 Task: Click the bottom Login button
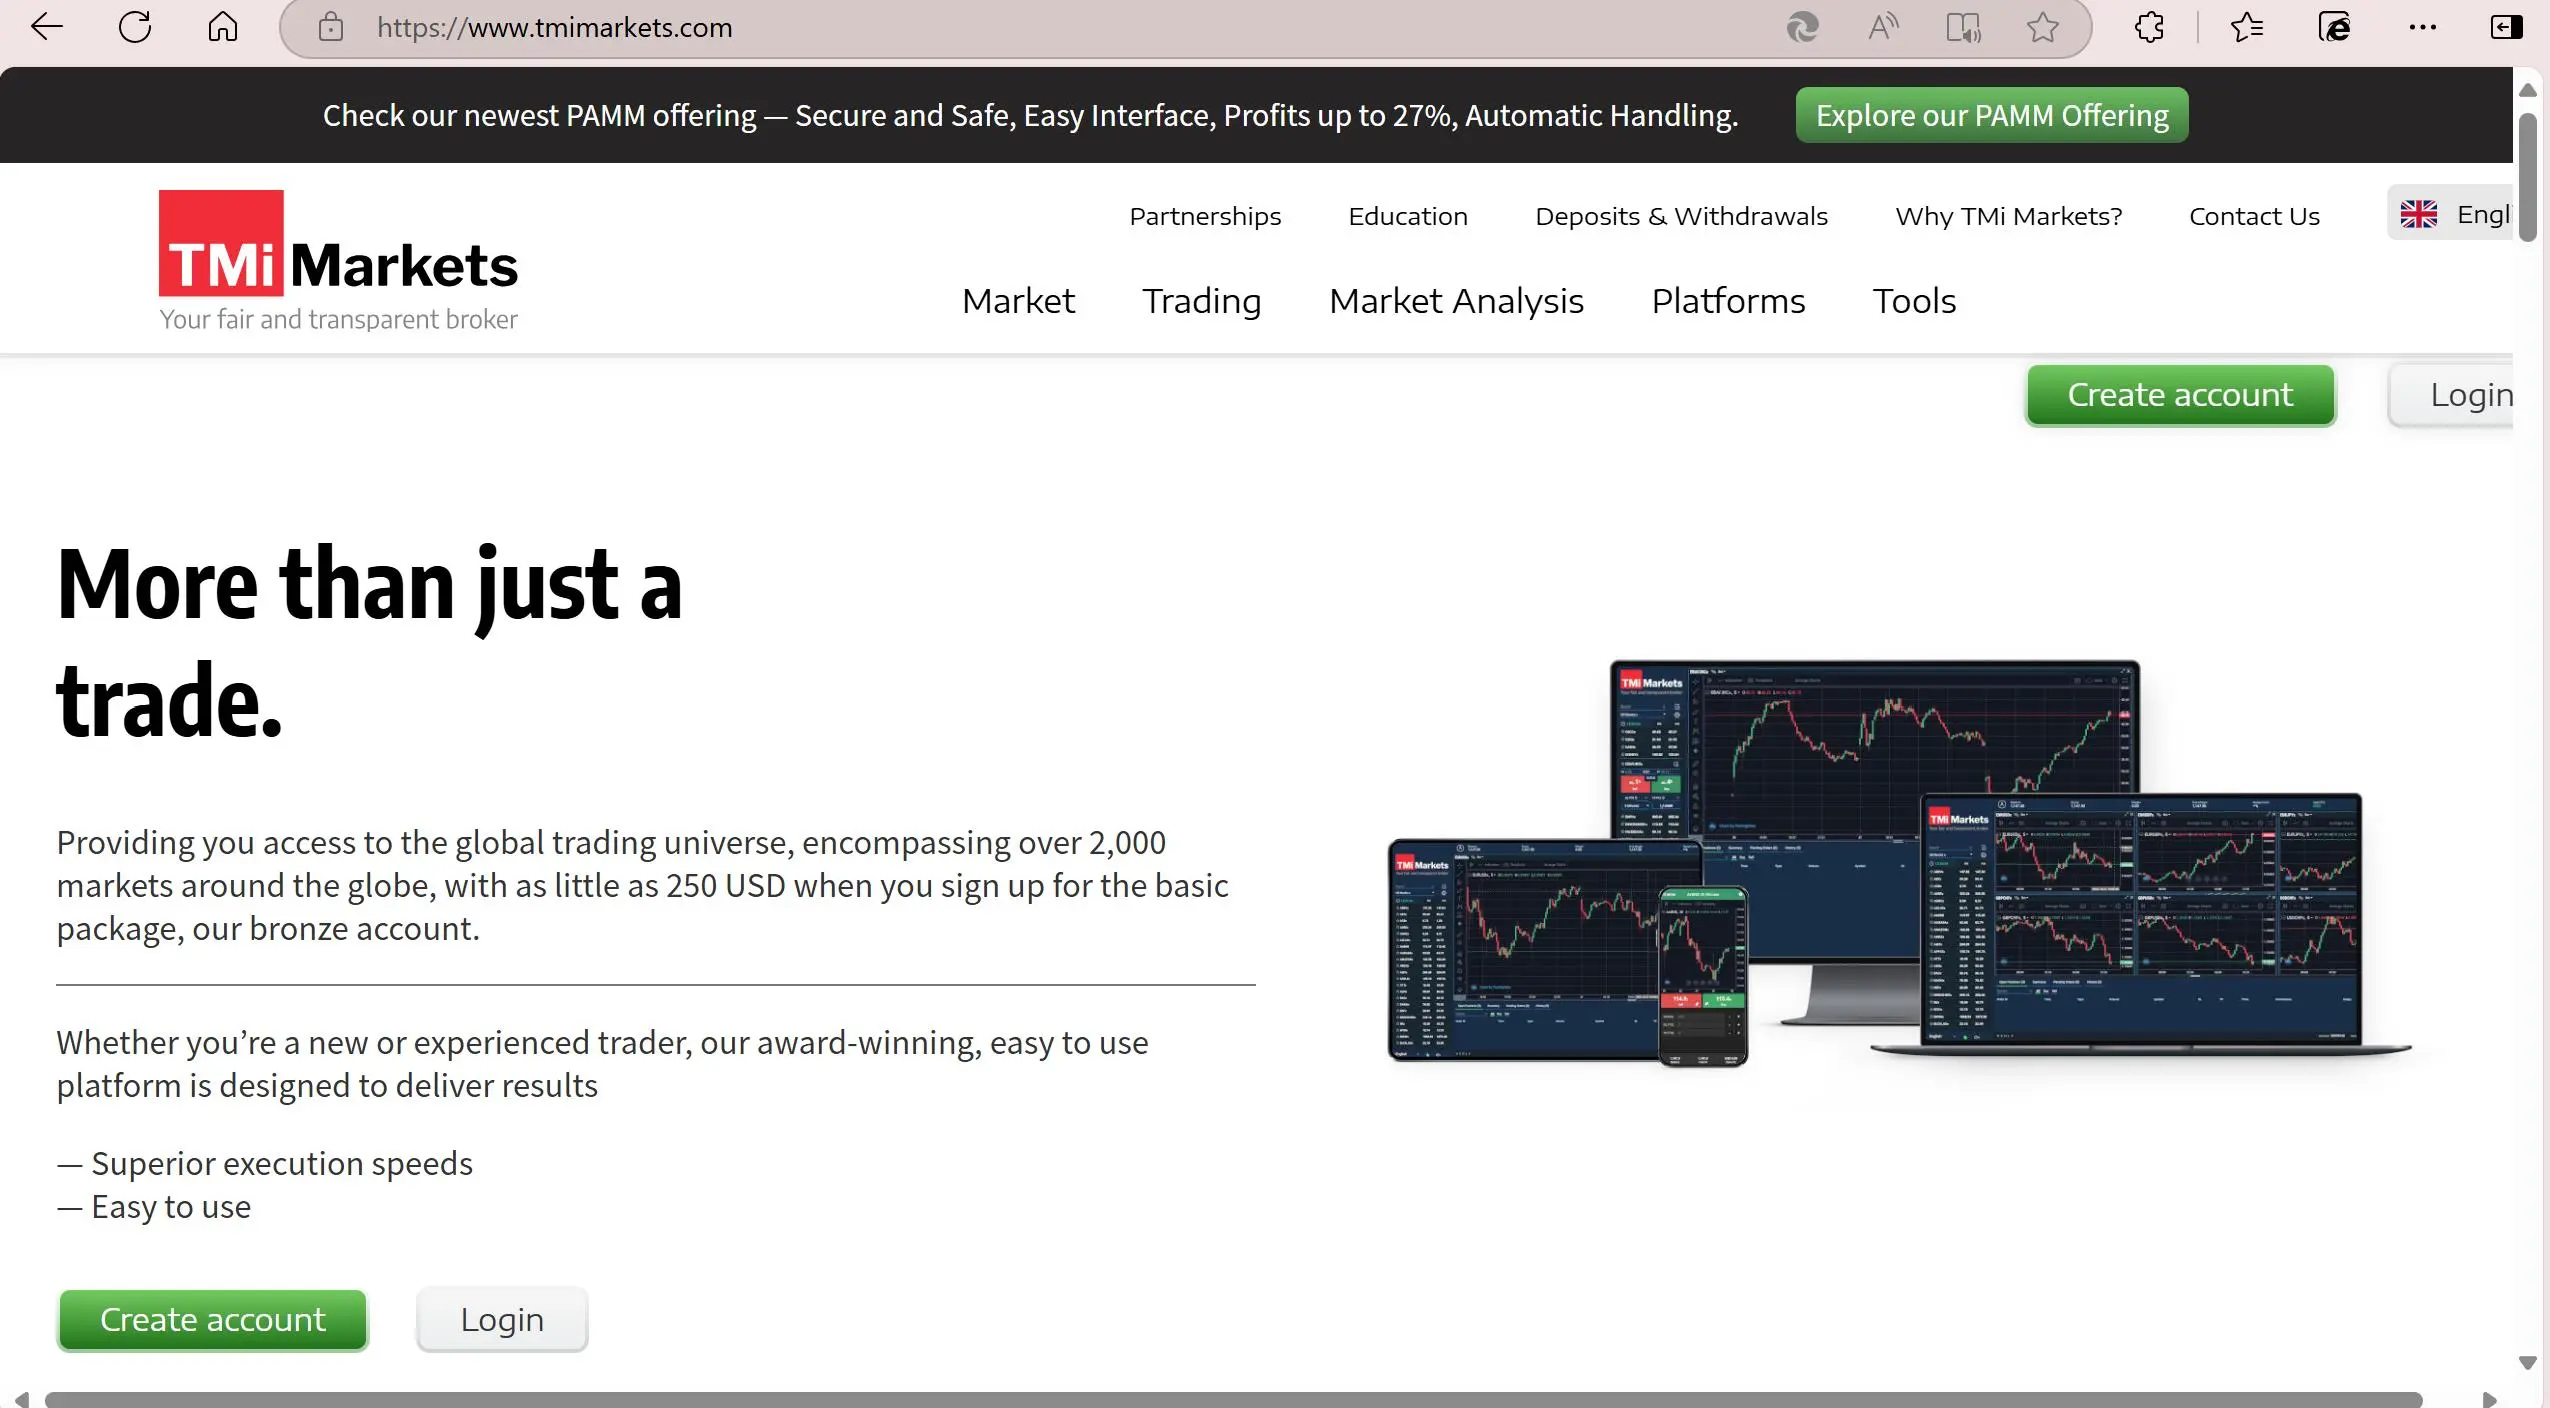[502, 1320]
